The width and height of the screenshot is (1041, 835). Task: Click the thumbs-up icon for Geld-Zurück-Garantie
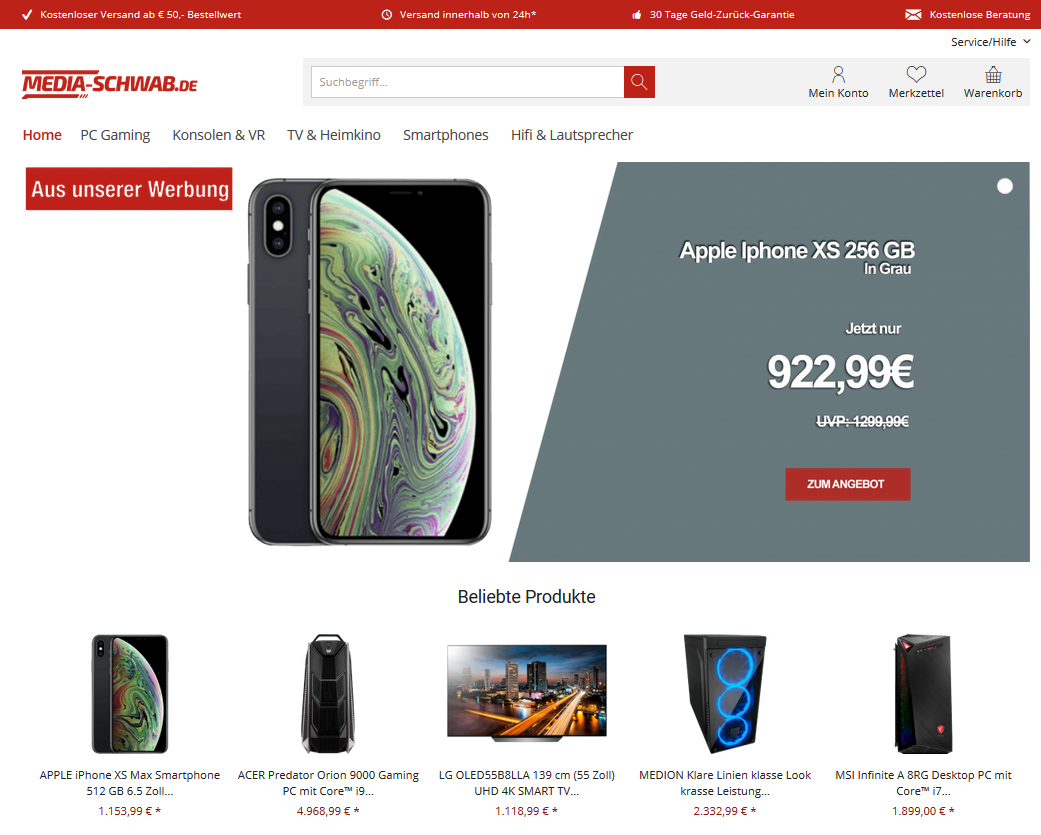click(x=636, y=15)
